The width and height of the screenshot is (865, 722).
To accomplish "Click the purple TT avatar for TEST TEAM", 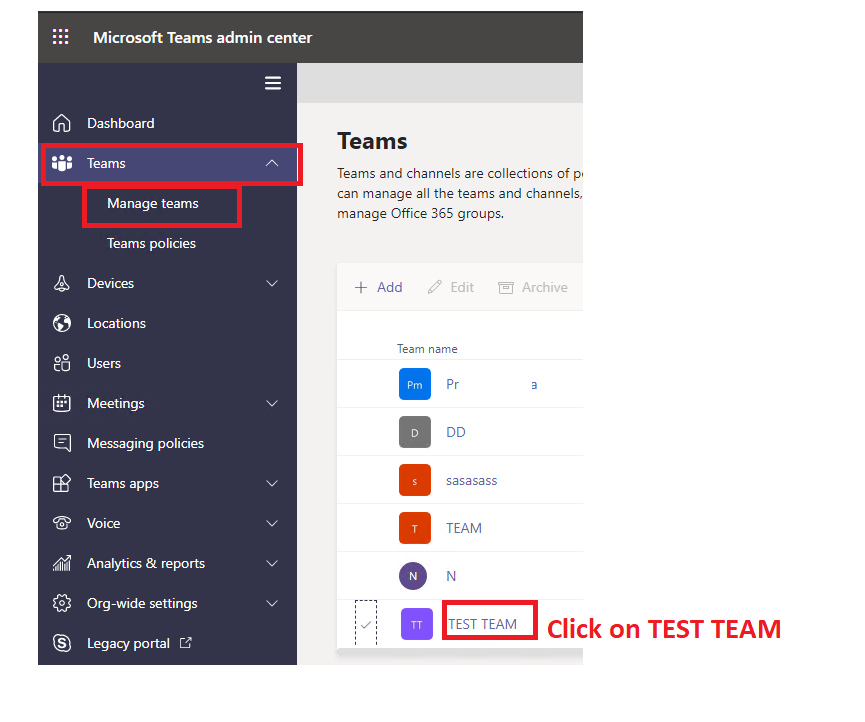I will point(417,624).
